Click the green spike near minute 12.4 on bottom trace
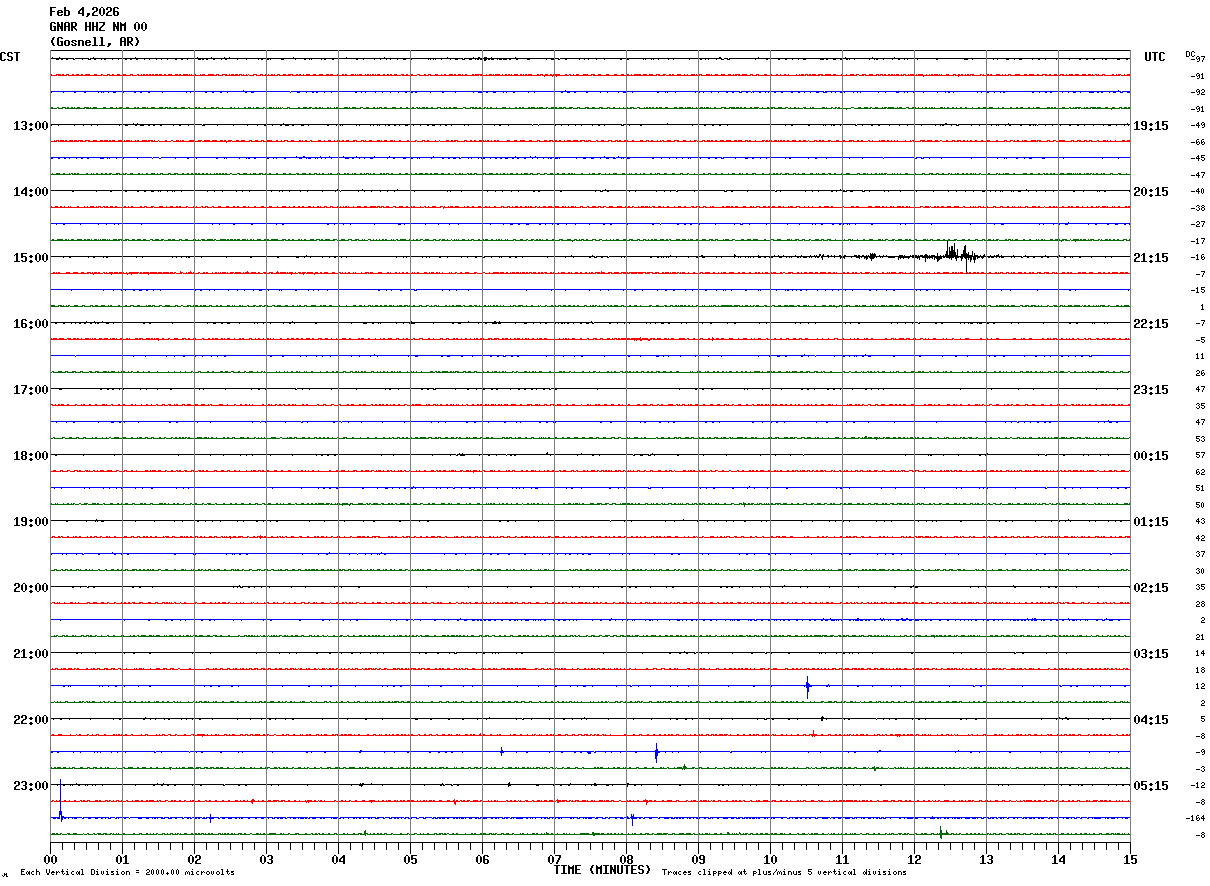The width and height of the screenshot is (1210, 886). pos(941,832)
